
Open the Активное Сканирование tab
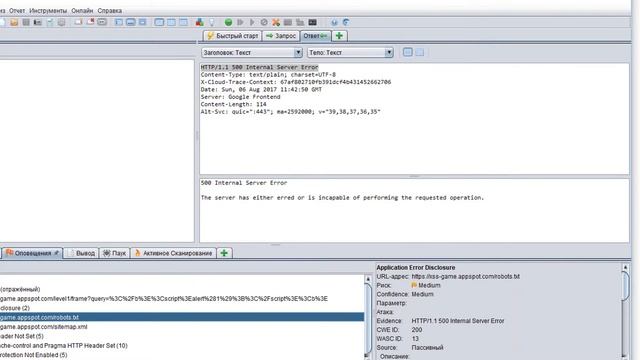pos(173,253)
